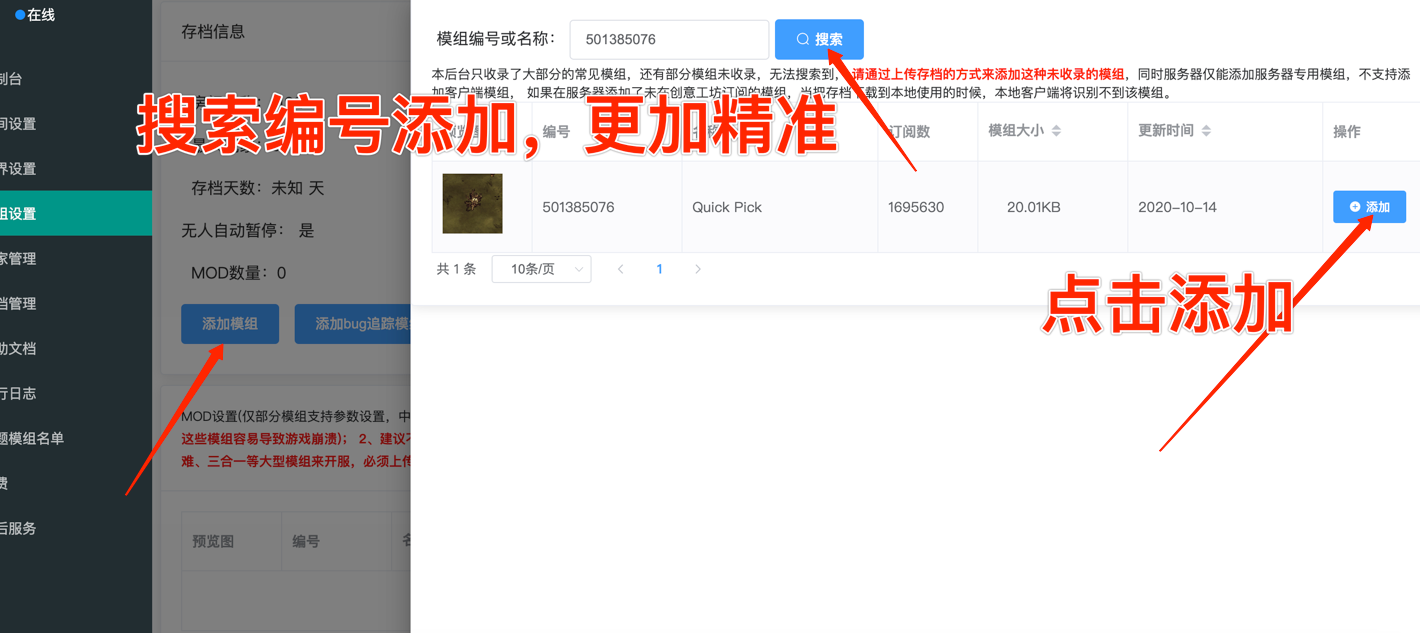Open the Quick Pick preview thumbnail

pos(472,204)
